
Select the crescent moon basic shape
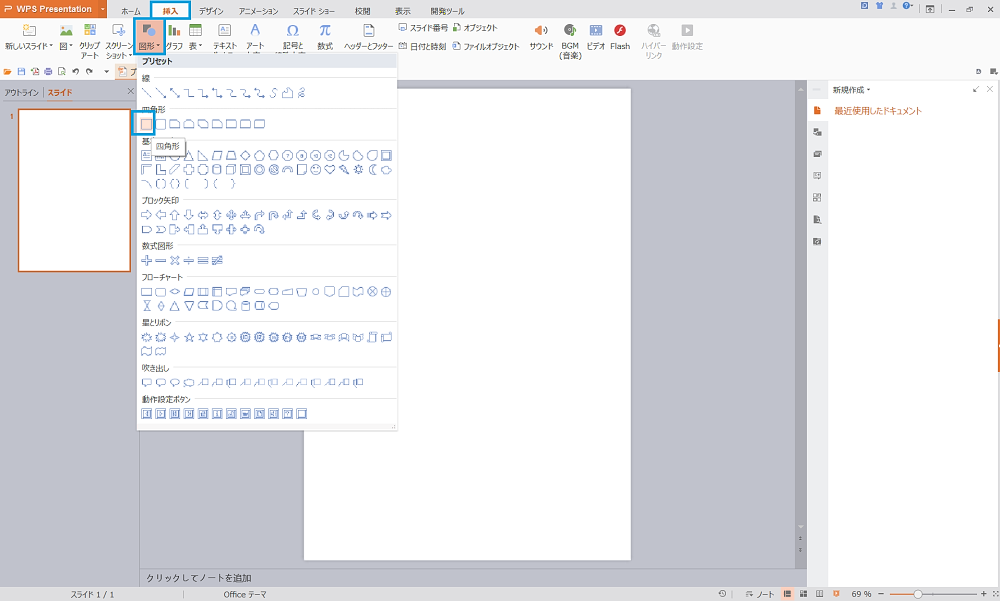pyautogui.click(x=372, y=170)
